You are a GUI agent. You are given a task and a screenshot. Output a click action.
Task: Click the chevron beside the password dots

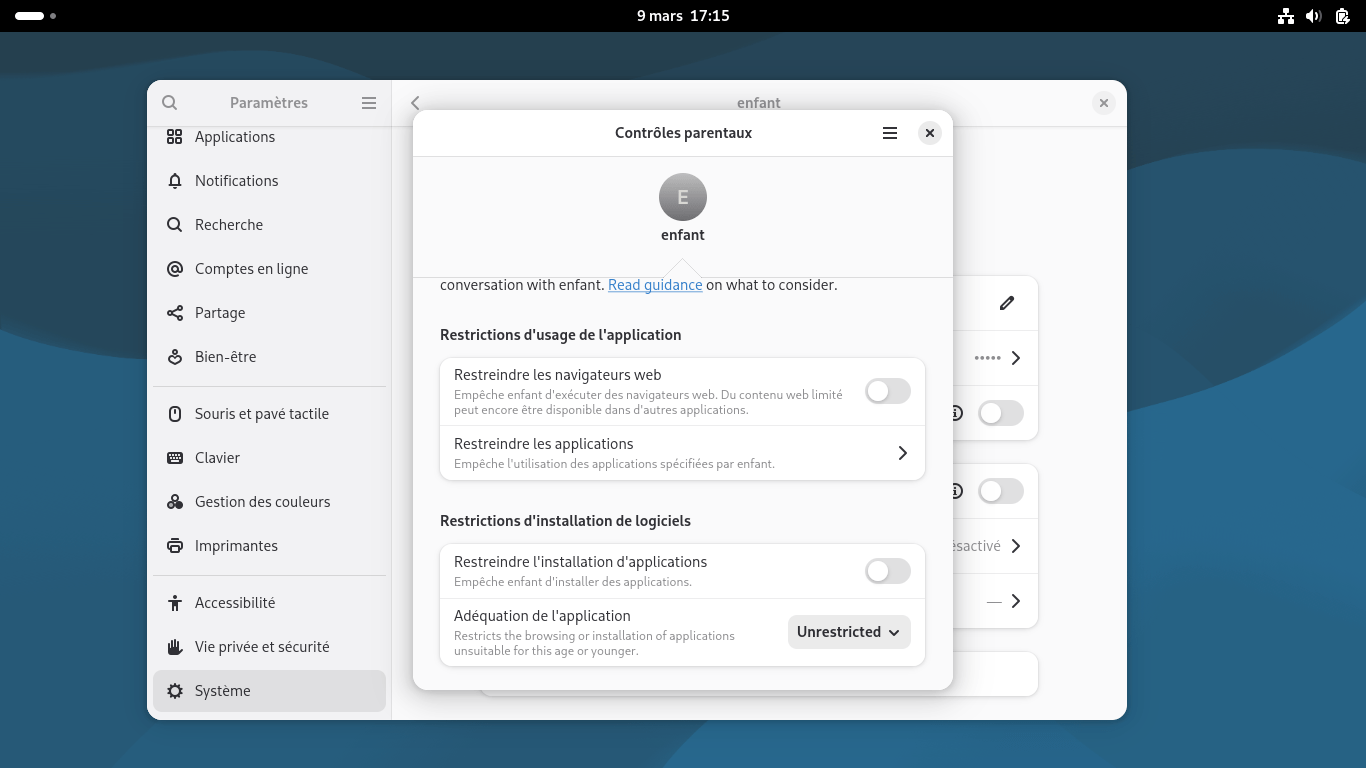[x=1016, y=358]
